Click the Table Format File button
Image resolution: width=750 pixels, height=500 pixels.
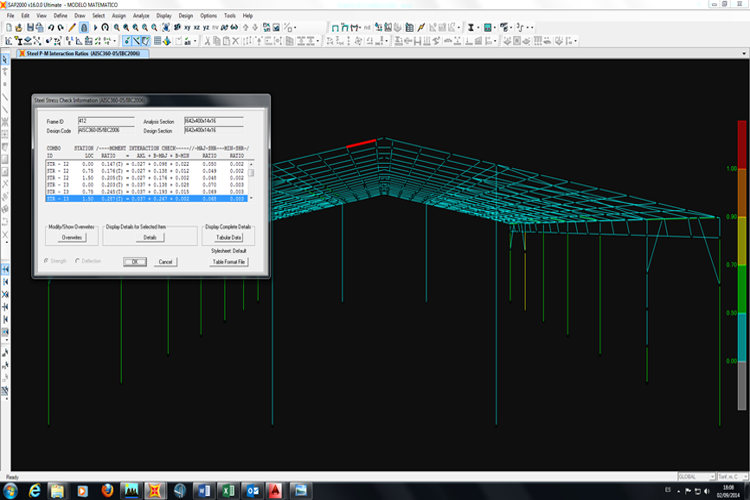pyautogui.click(x=229, y=262)
